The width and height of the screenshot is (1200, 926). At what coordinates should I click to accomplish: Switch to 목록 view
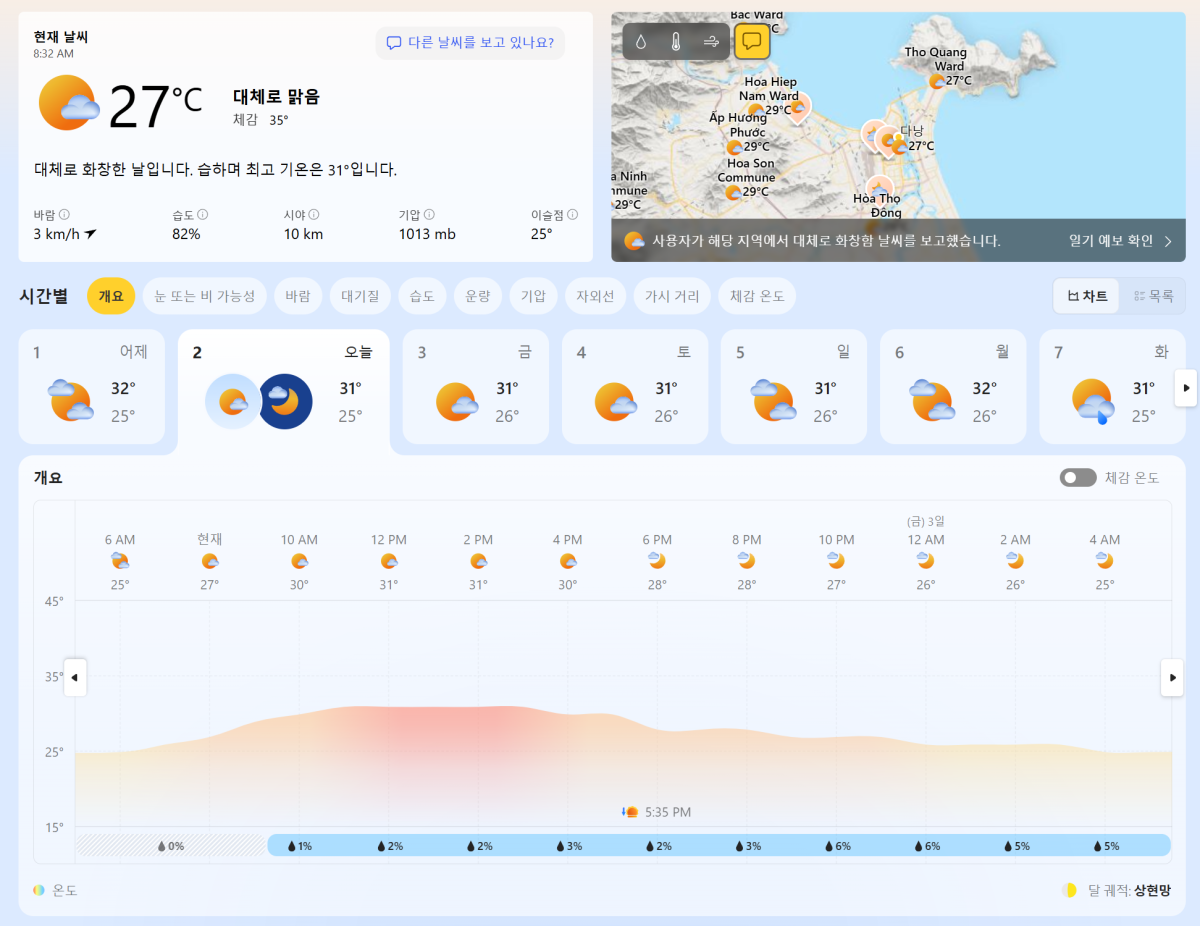coord(1153,296)
